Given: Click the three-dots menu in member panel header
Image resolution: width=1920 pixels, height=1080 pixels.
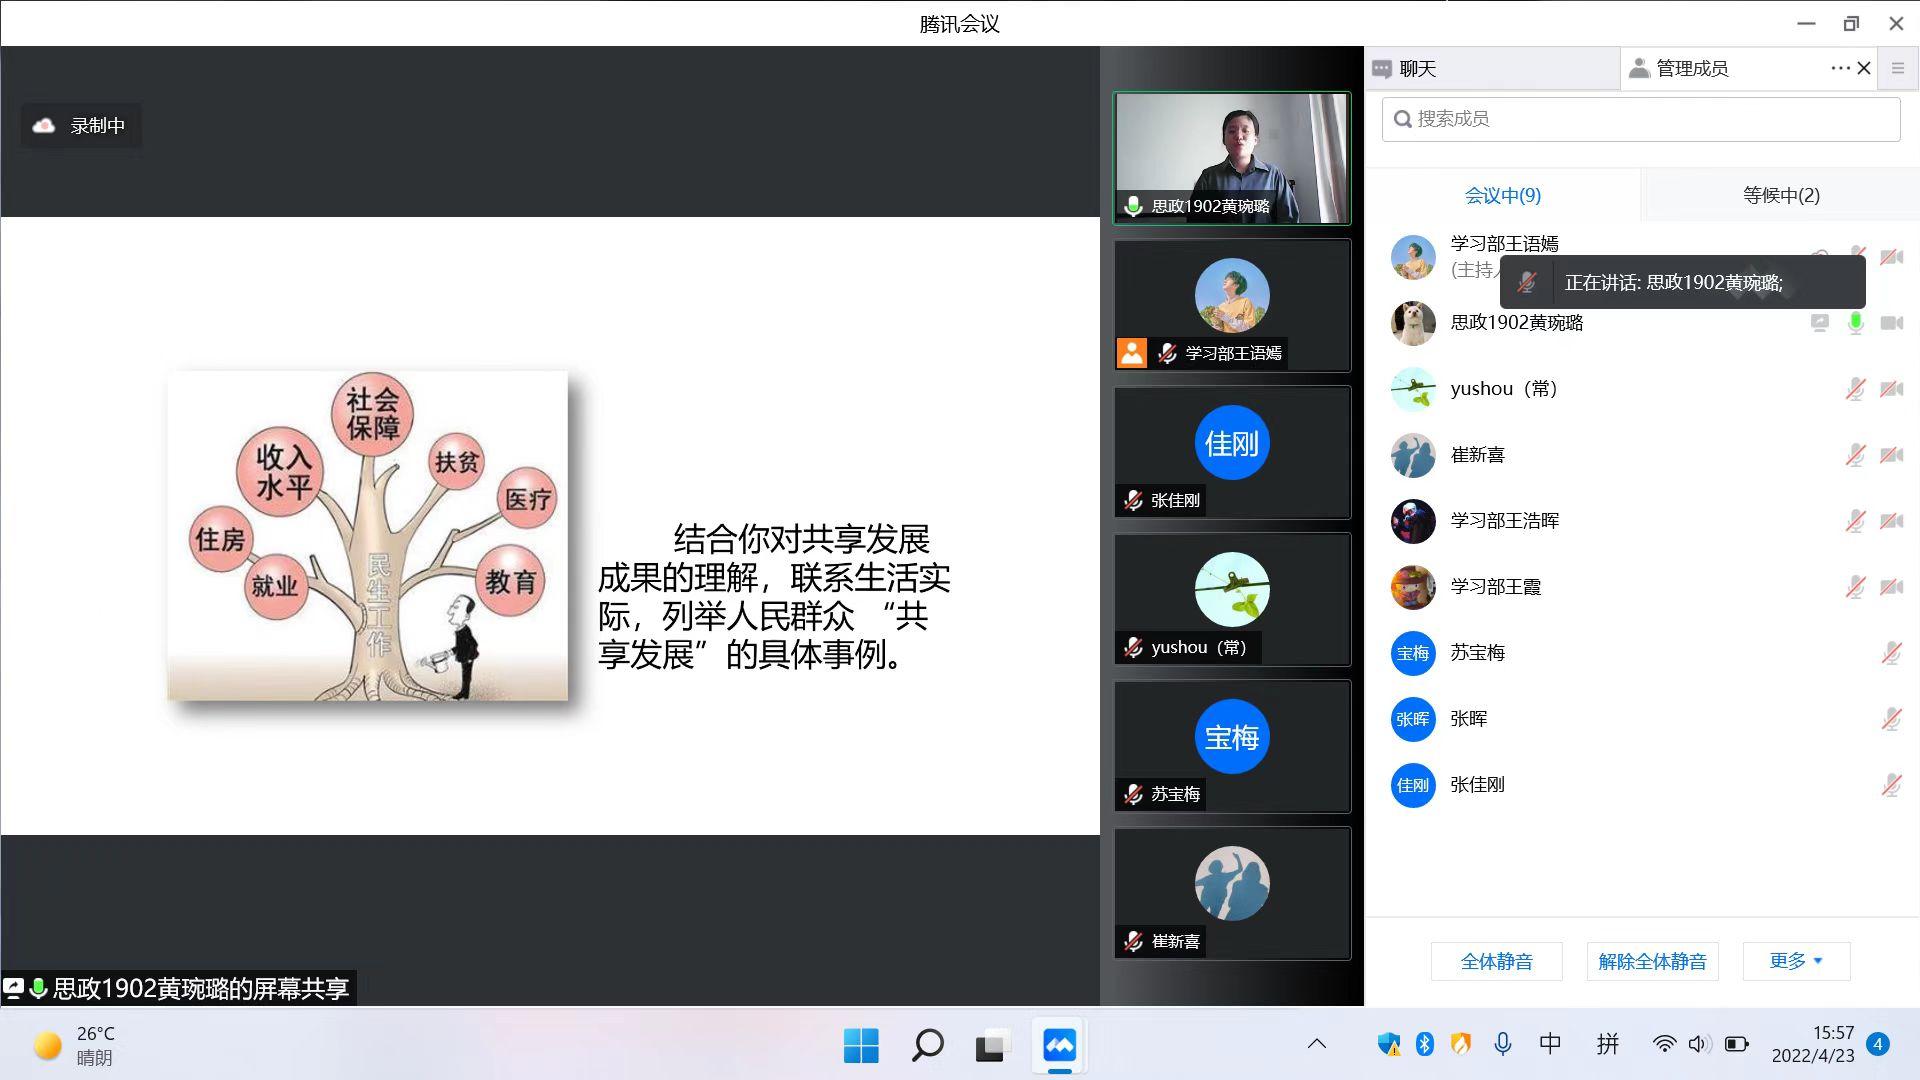Looking at the screenshot, I should 1840,68.
